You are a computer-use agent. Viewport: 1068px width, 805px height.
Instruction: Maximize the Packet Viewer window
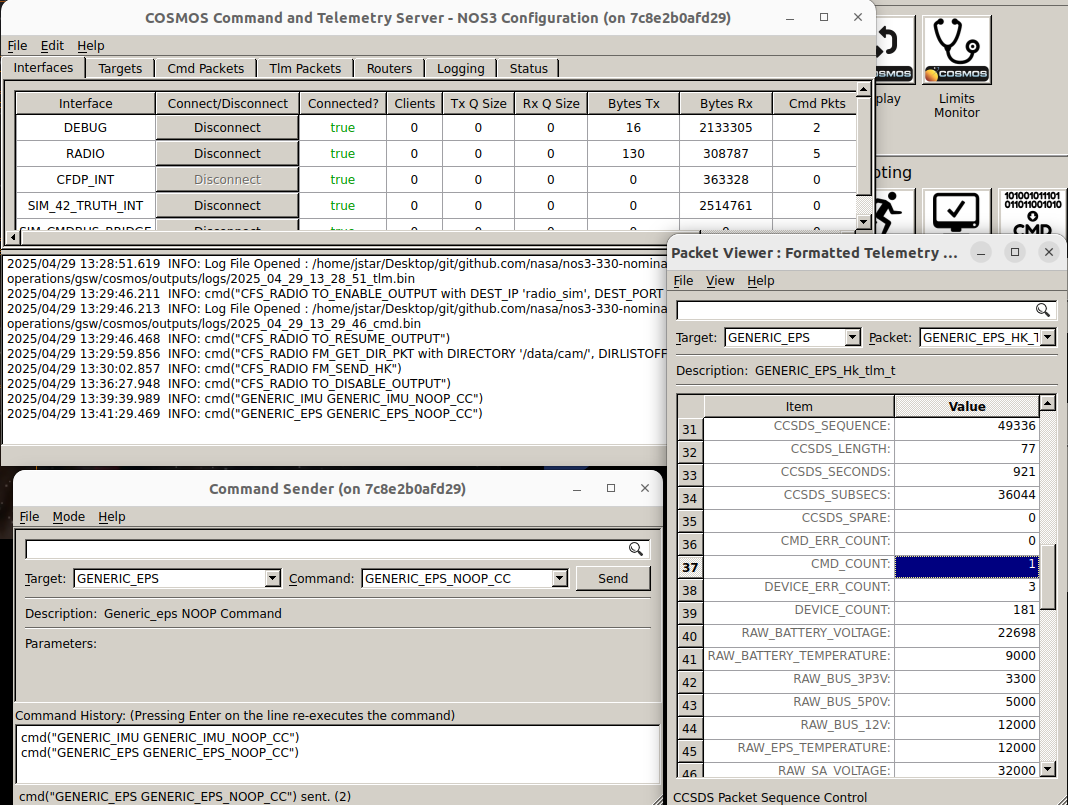point(1015,252)
